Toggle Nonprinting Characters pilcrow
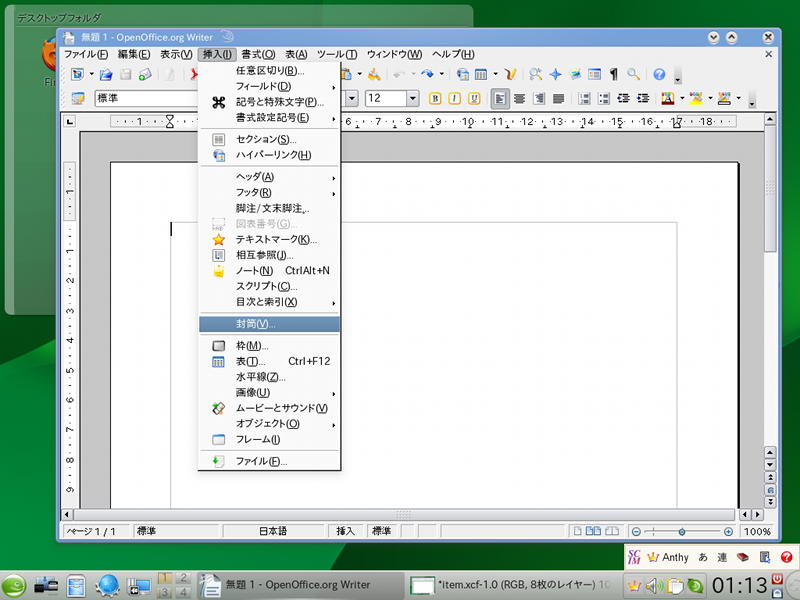Screen dimensions: 800x600 point(614,74)
